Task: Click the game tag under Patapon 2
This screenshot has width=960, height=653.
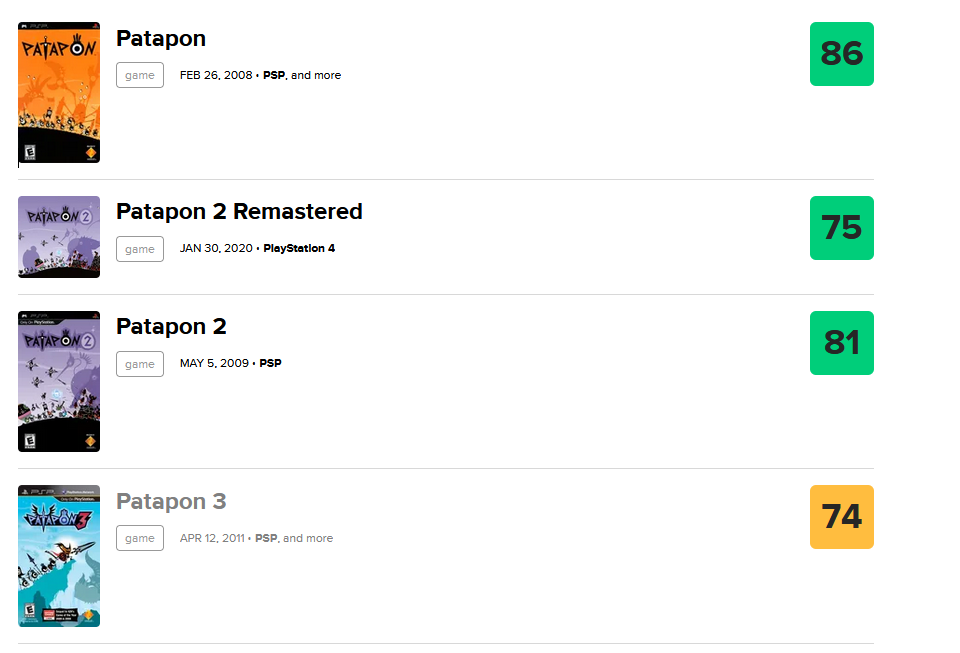Action: (140, 364)
